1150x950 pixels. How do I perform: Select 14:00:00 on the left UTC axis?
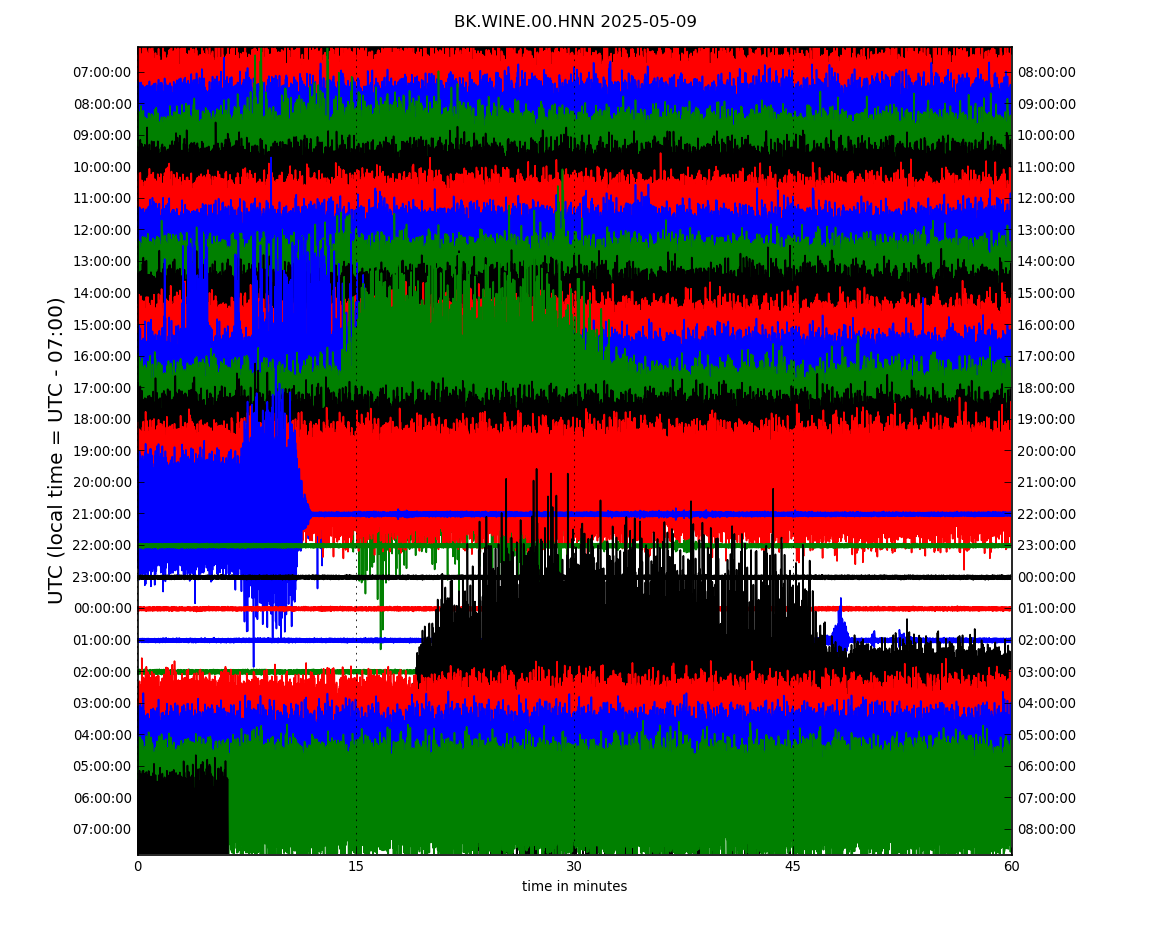(103, 293)
